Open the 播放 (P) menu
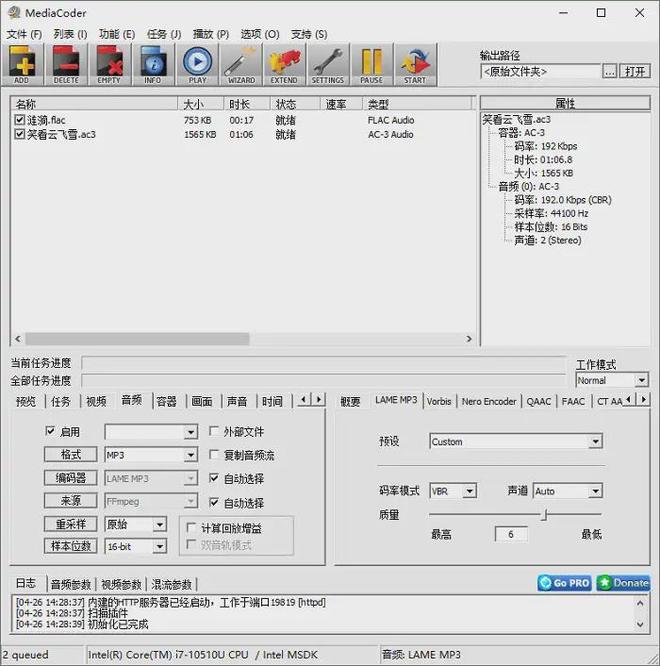This screenshot has width=660, height=666. pyautogui.click(x=211, y=34)
